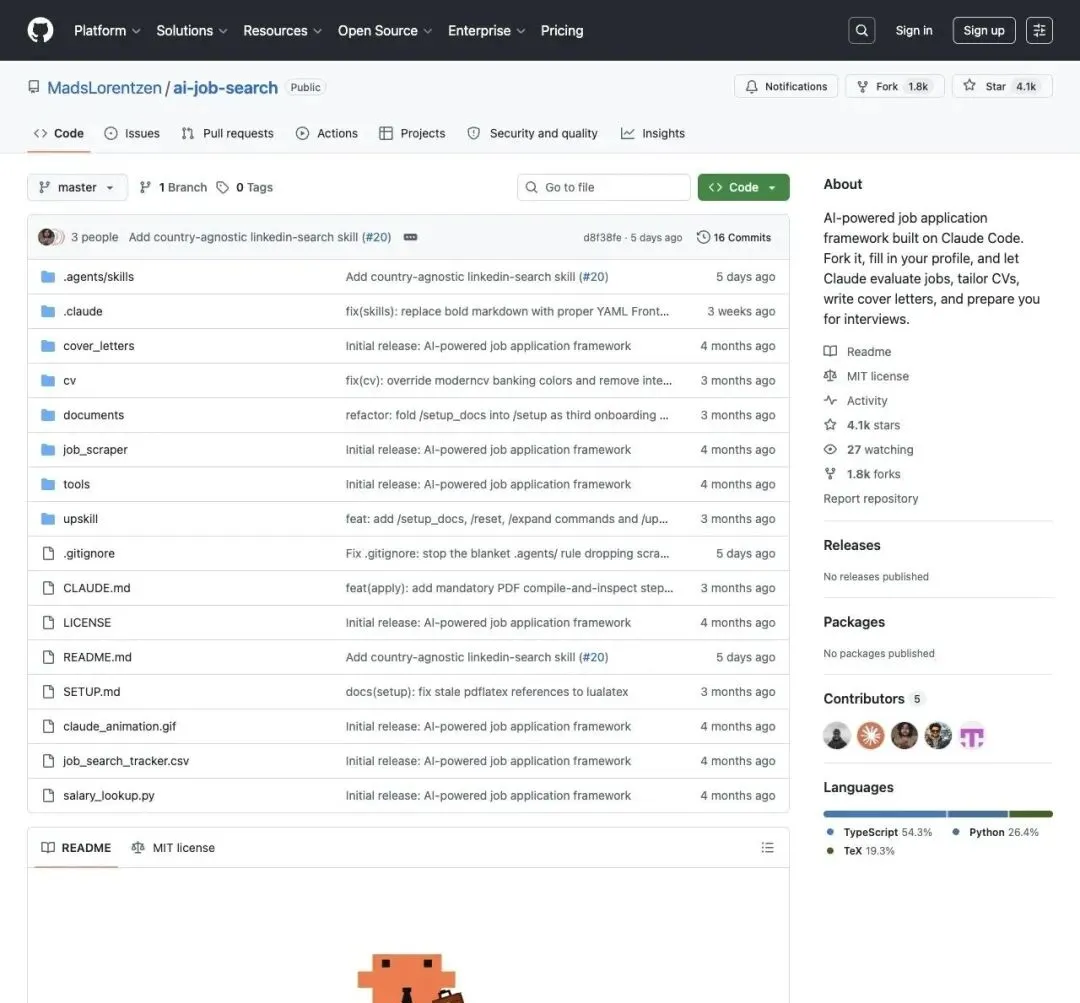This screenshot has height=1003, width=1080.
Task: Click the Report repository link
Action: (871, 499)
